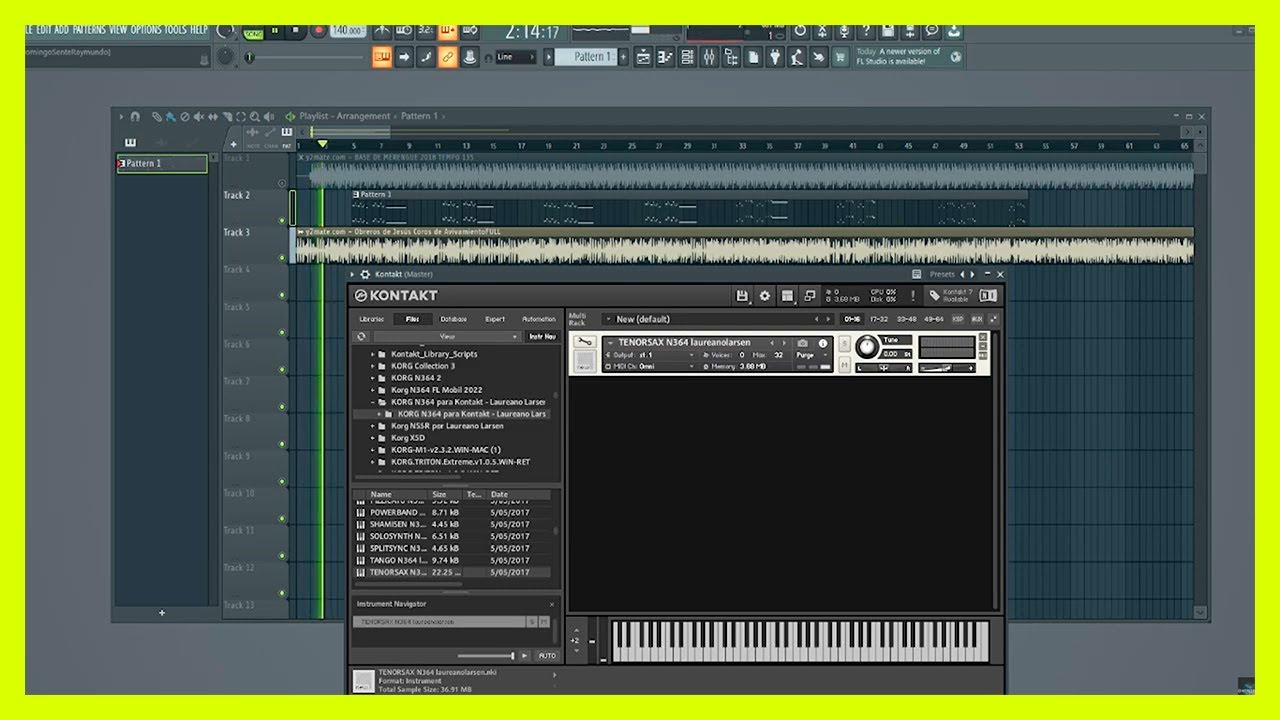Click the 140.000 tempo field
The width and height of the screenshot is (1280, 720).
348,31
